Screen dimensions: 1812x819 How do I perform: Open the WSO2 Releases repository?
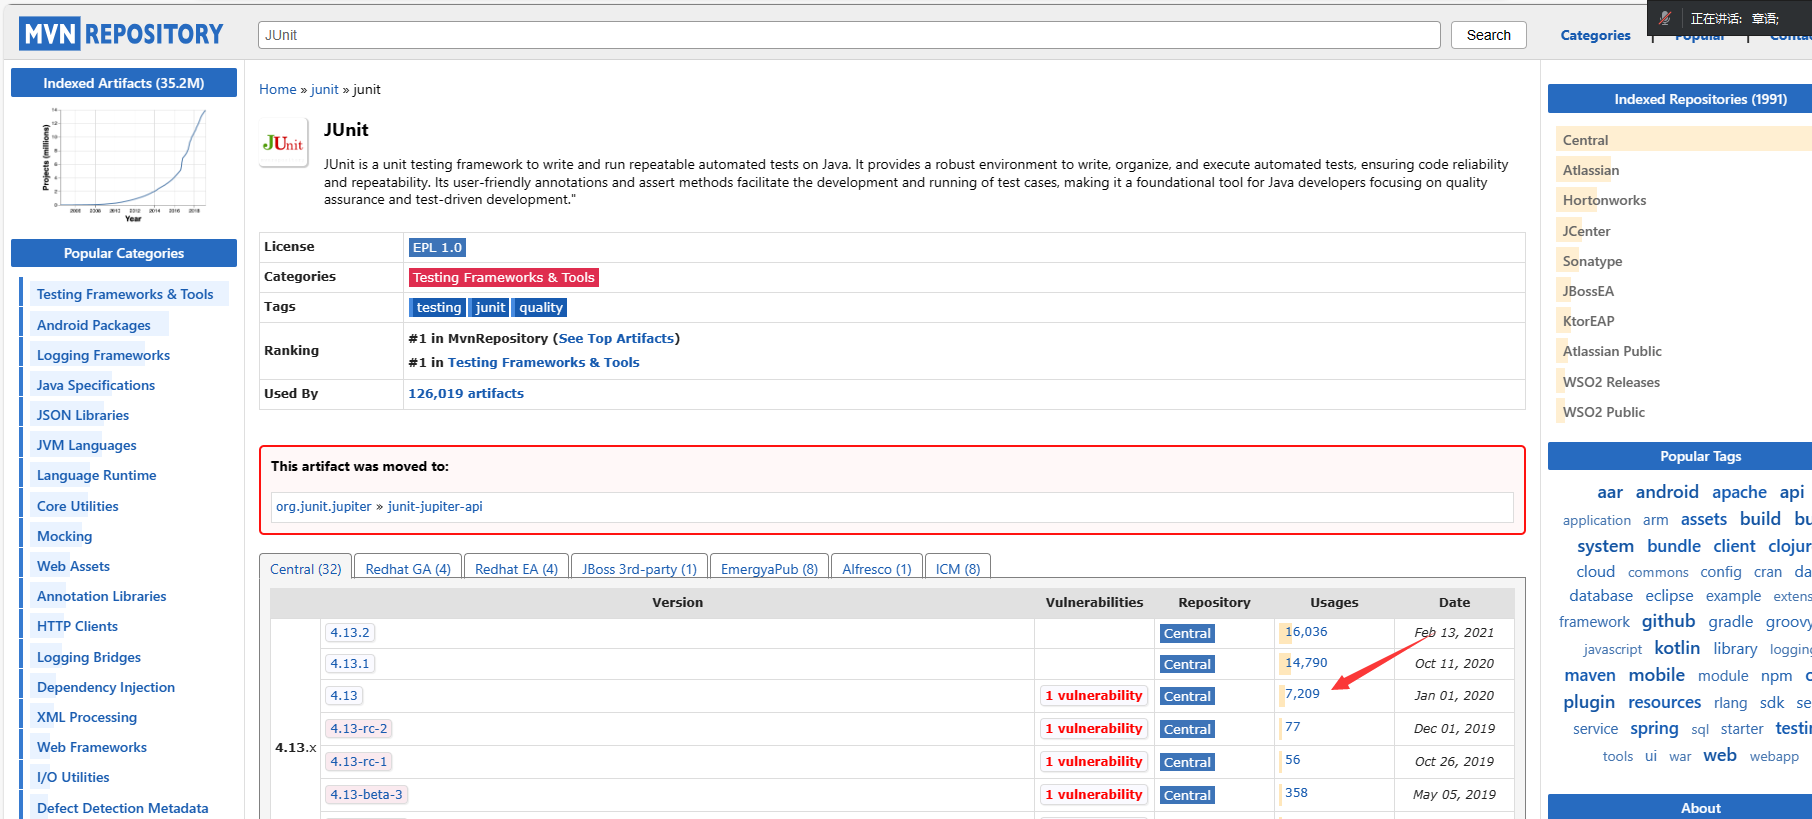tap(1611, 382)
